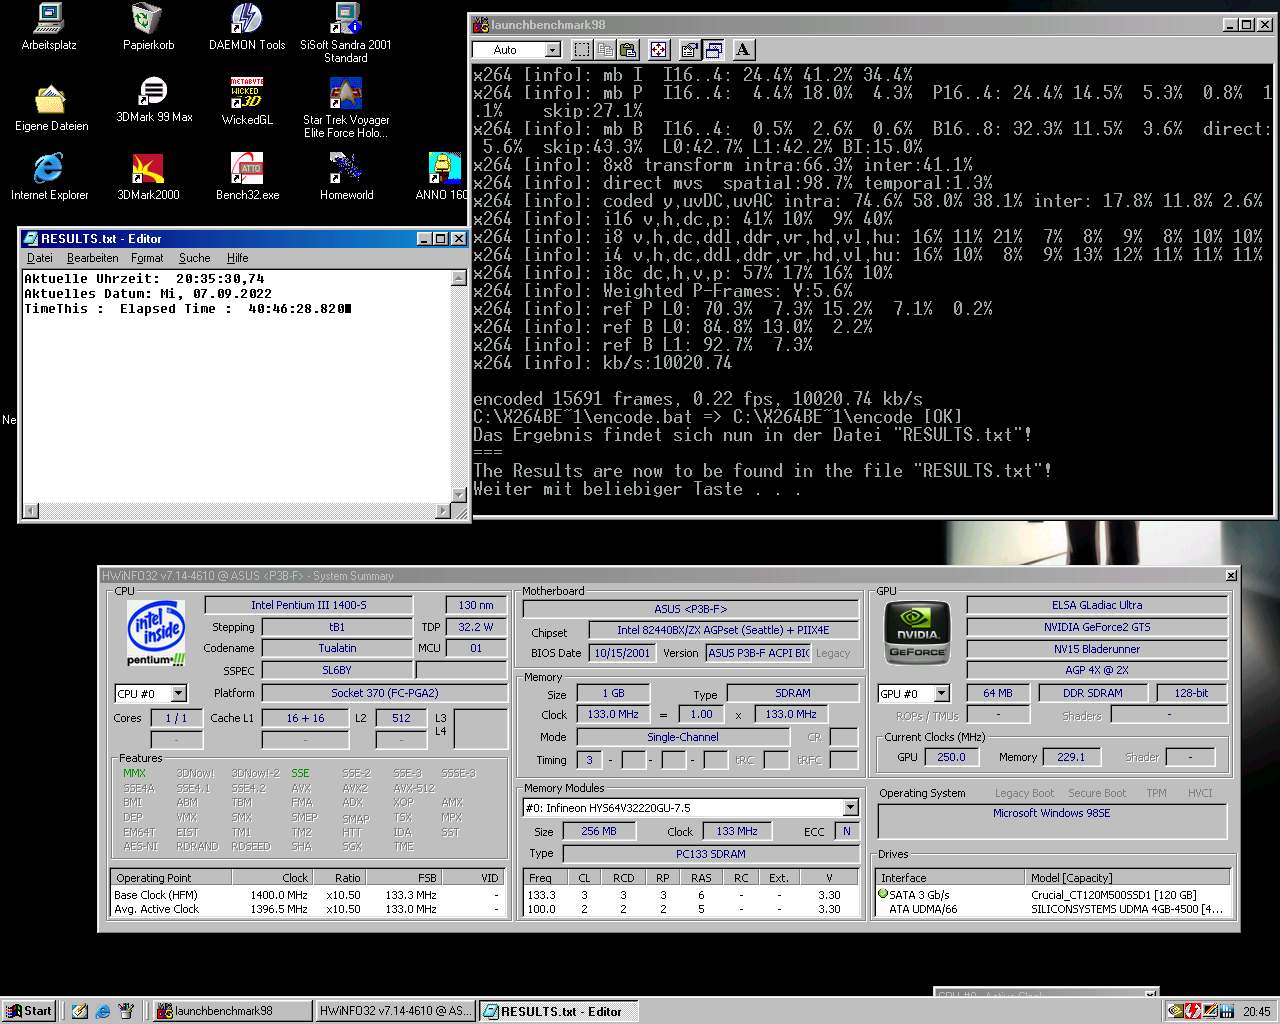This screenshot has height=1024, width=1280.
Task: Click the BIOS date 10/15/2001 field
Action: pyautogui.click(x=622, y=653)
